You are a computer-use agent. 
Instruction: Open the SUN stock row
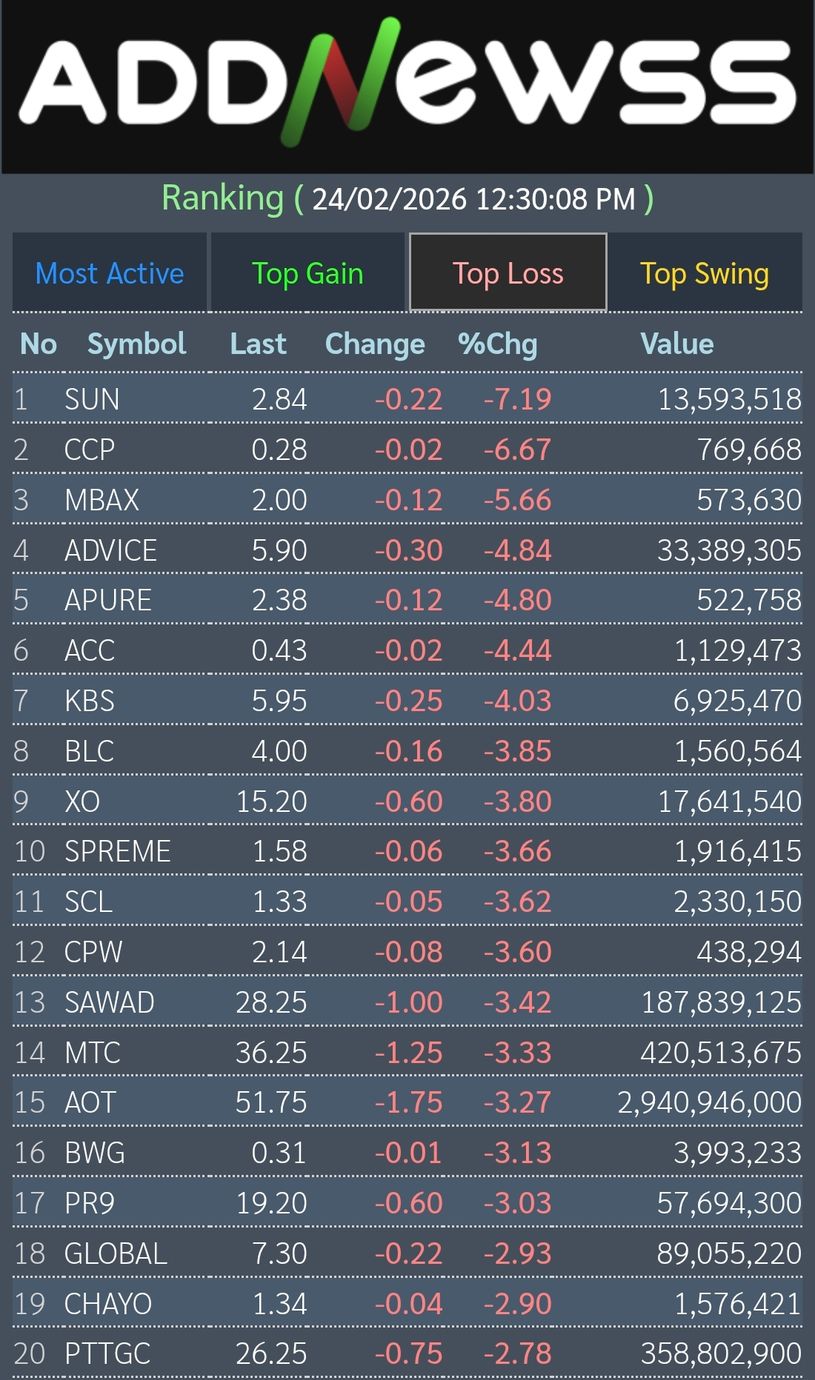coord(92,400)
